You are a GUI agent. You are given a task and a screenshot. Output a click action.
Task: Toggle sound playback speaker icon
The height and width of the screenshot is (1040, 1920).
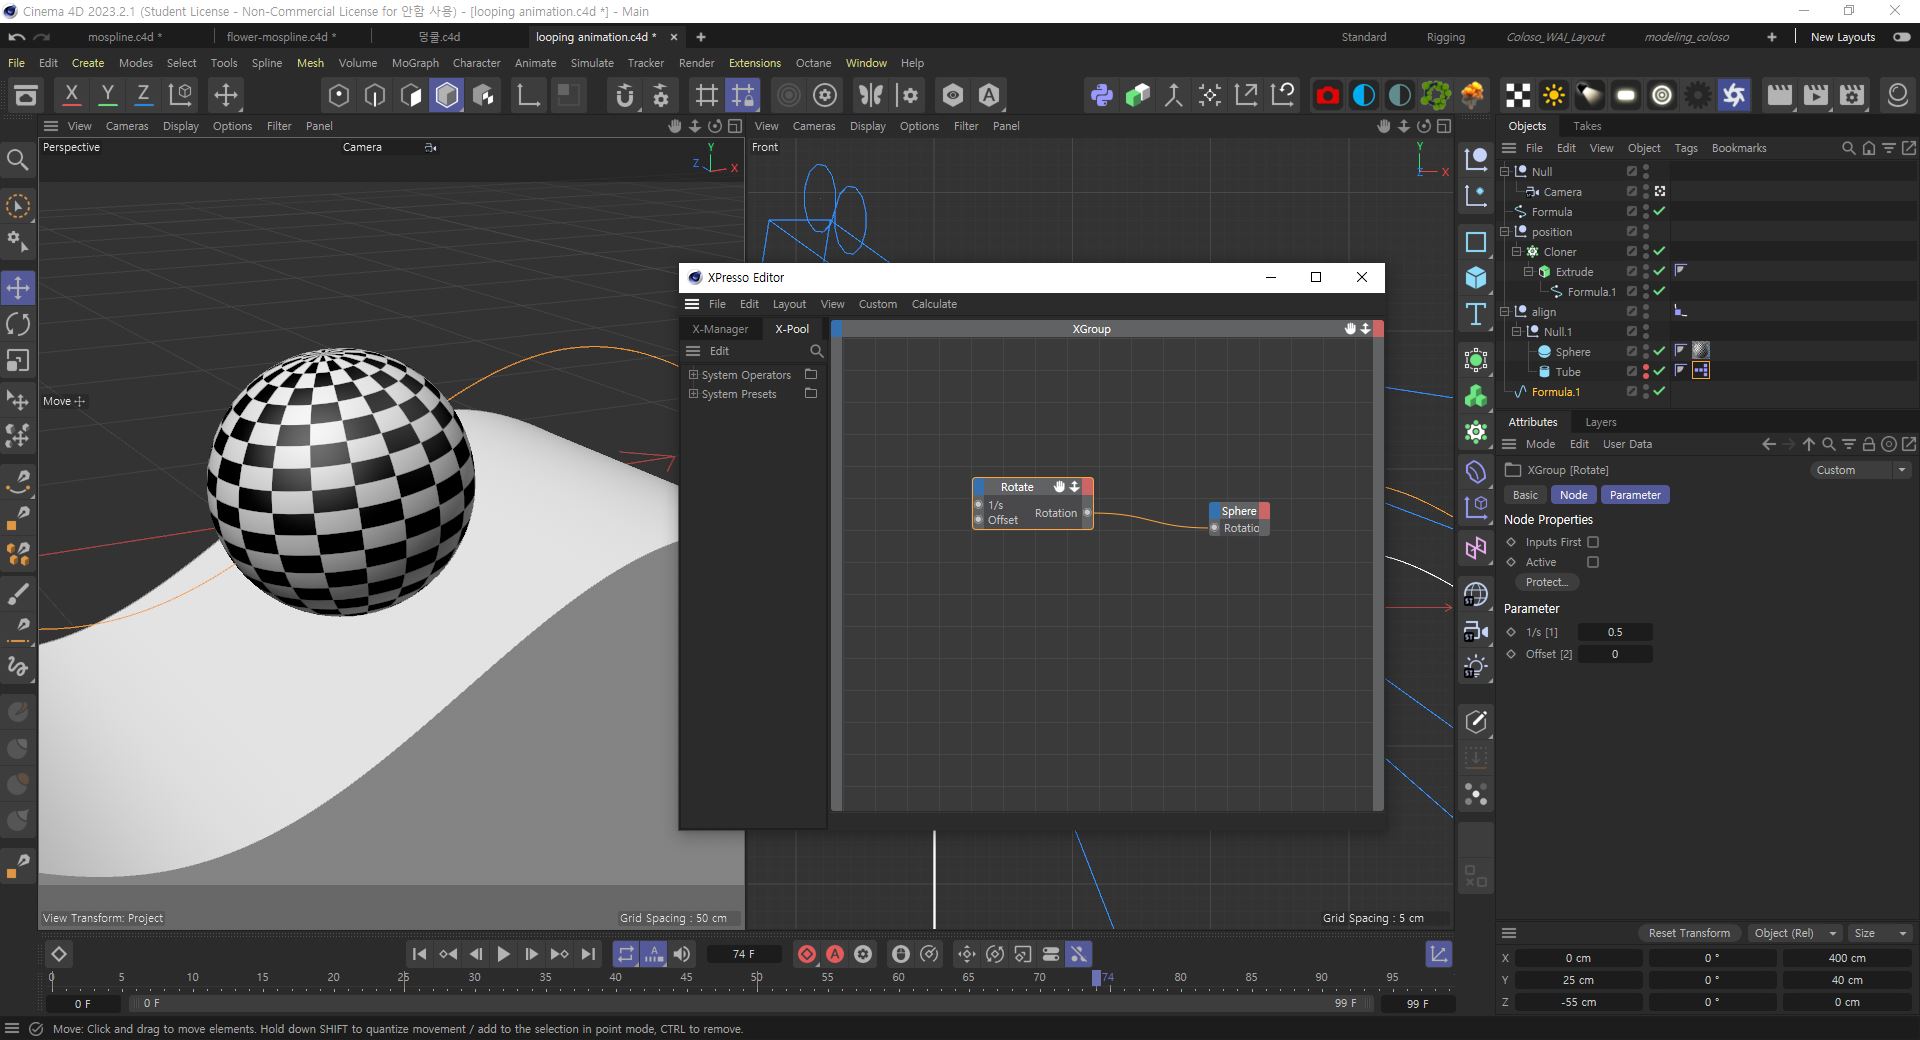[681, 954]
